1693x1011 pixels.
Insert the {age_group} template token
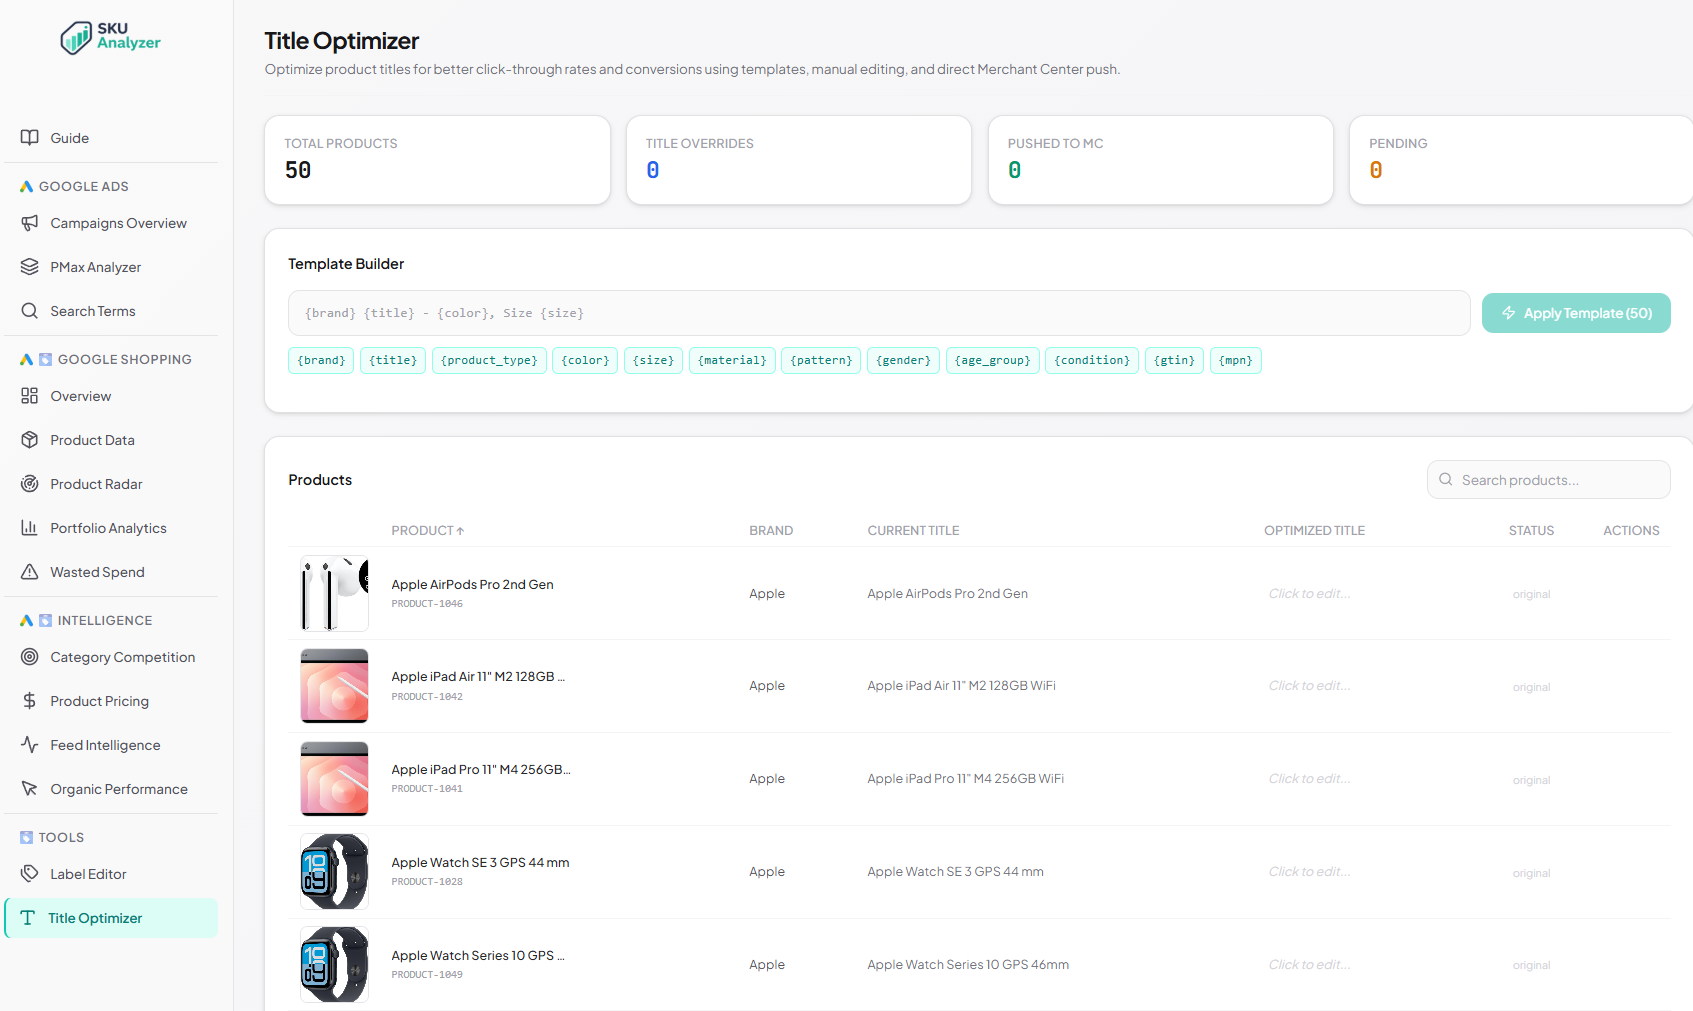coord(992,360)
